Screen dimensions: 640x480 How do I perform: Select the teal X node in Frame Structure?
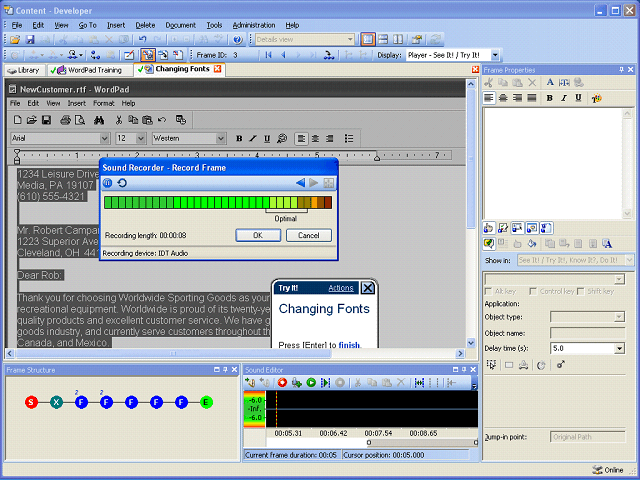pos(56,402)
